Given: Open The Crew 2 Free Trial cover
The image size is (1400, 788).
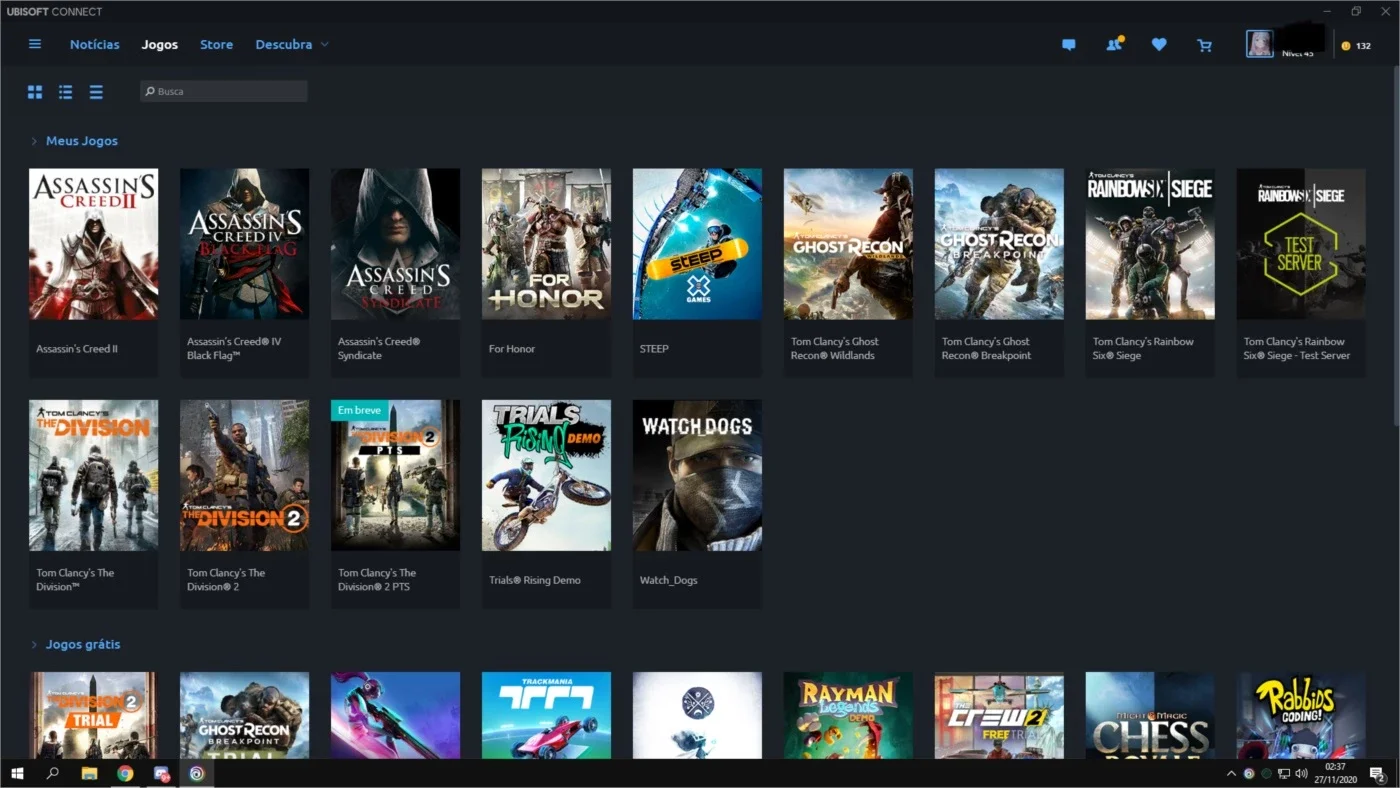Looking at the screenshot, I should coord(1000,715).
